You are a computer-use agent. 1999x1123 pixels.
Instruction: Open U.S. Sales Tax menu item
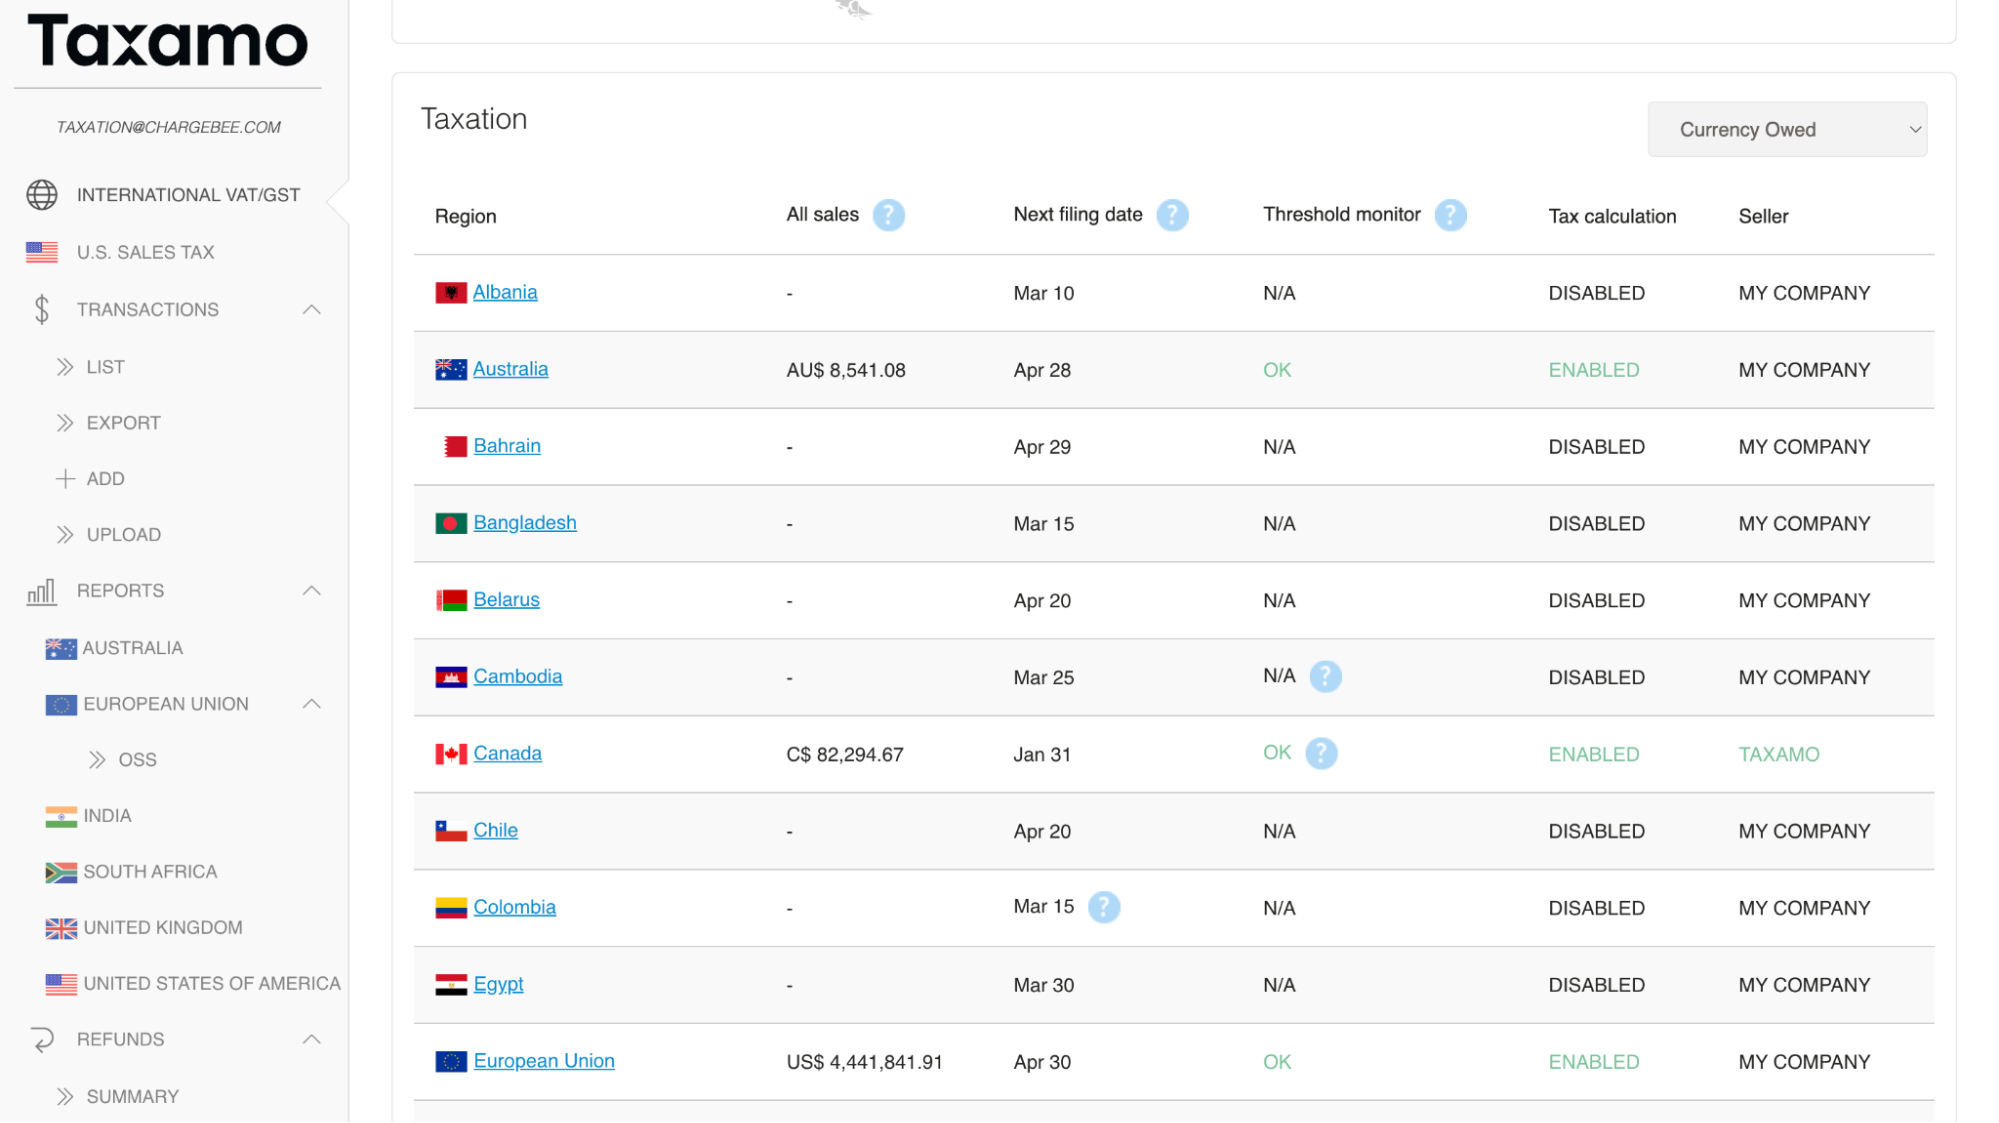pyautogui.click(x=145, y=252)
